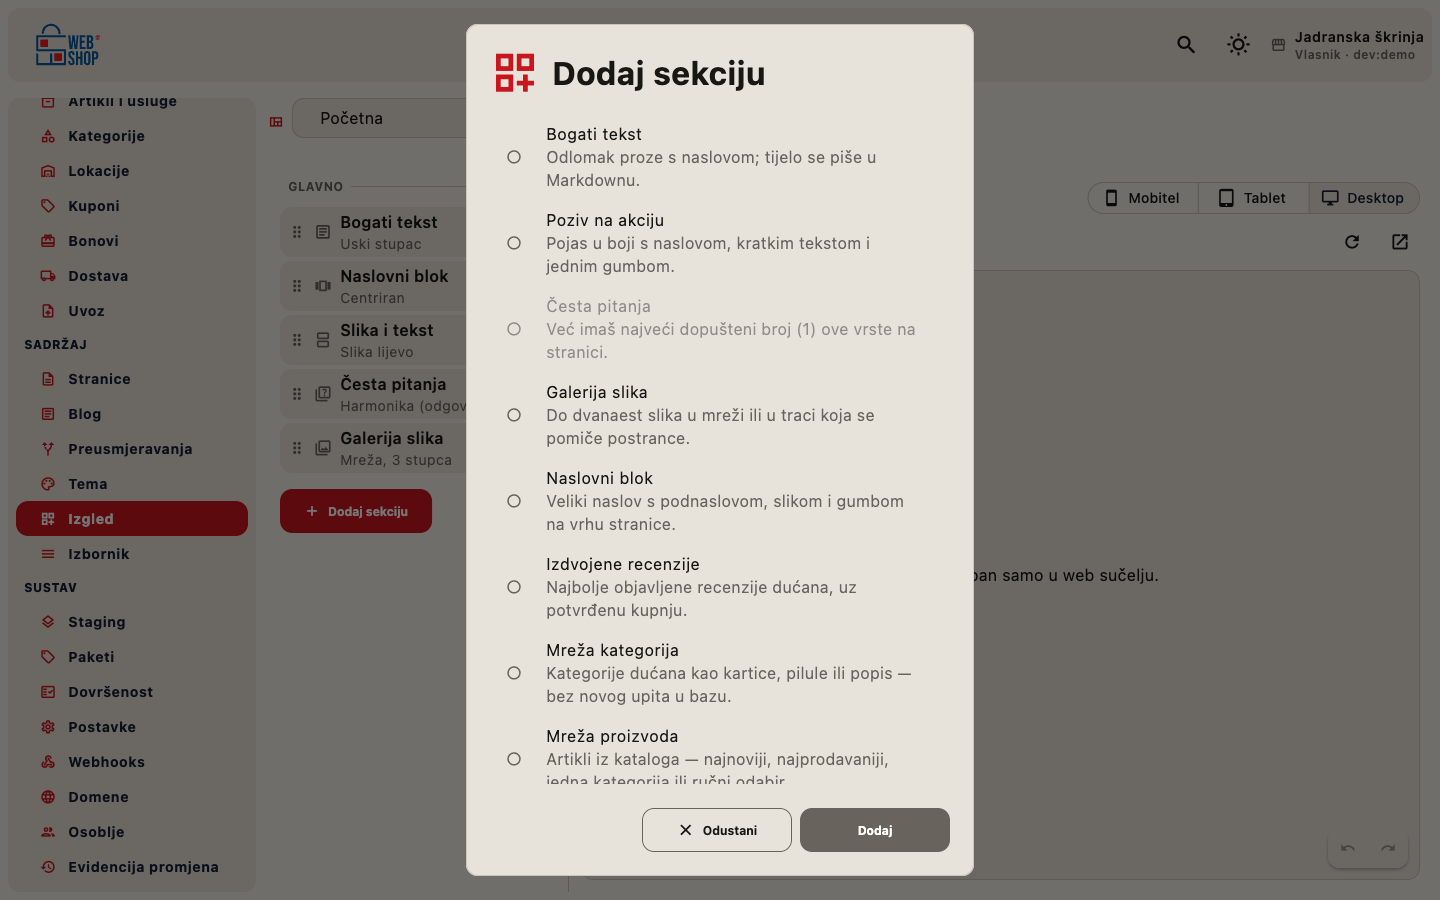Open the Početna page selector
The image size is (1440, 900).
(x=380, y=118)
